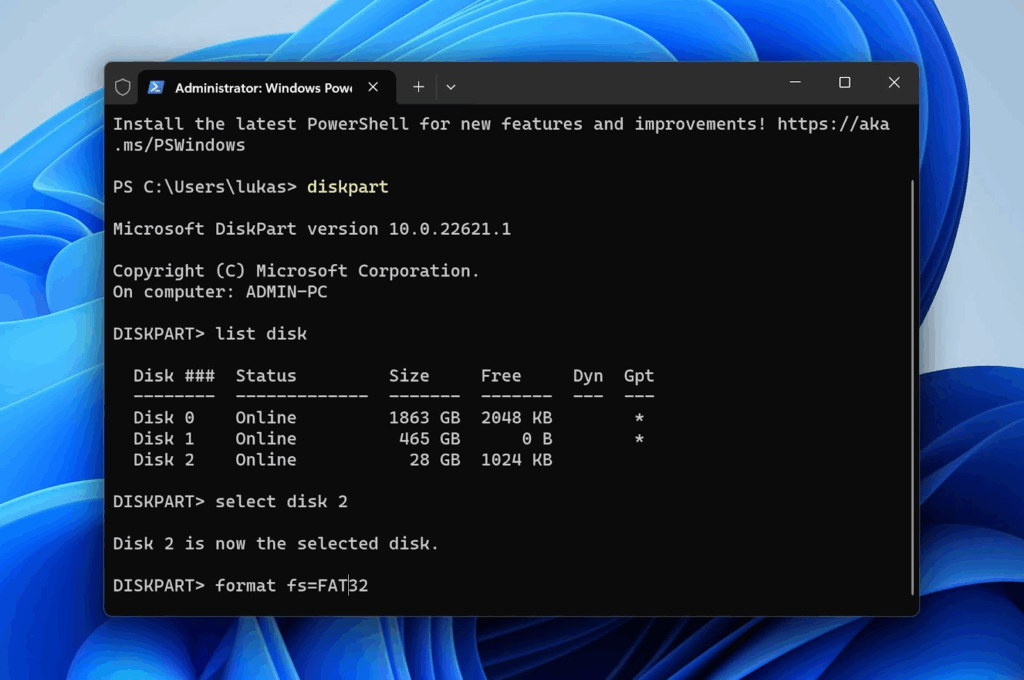Click the PowerShell icon on the tab

tap(156, 87)
